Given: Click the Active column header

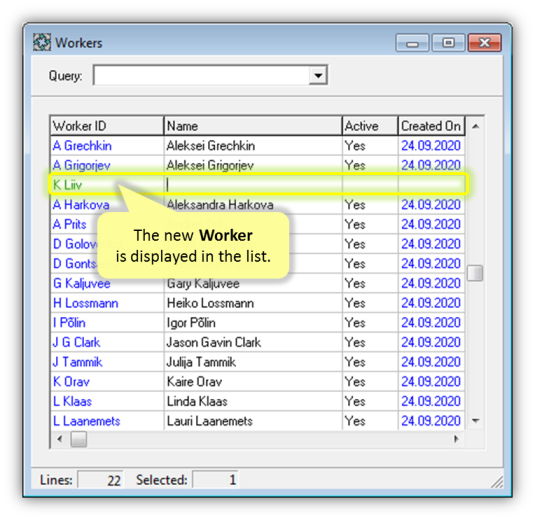Looking at the screenshot, I should pyautogui.click(x=370, y=126).
